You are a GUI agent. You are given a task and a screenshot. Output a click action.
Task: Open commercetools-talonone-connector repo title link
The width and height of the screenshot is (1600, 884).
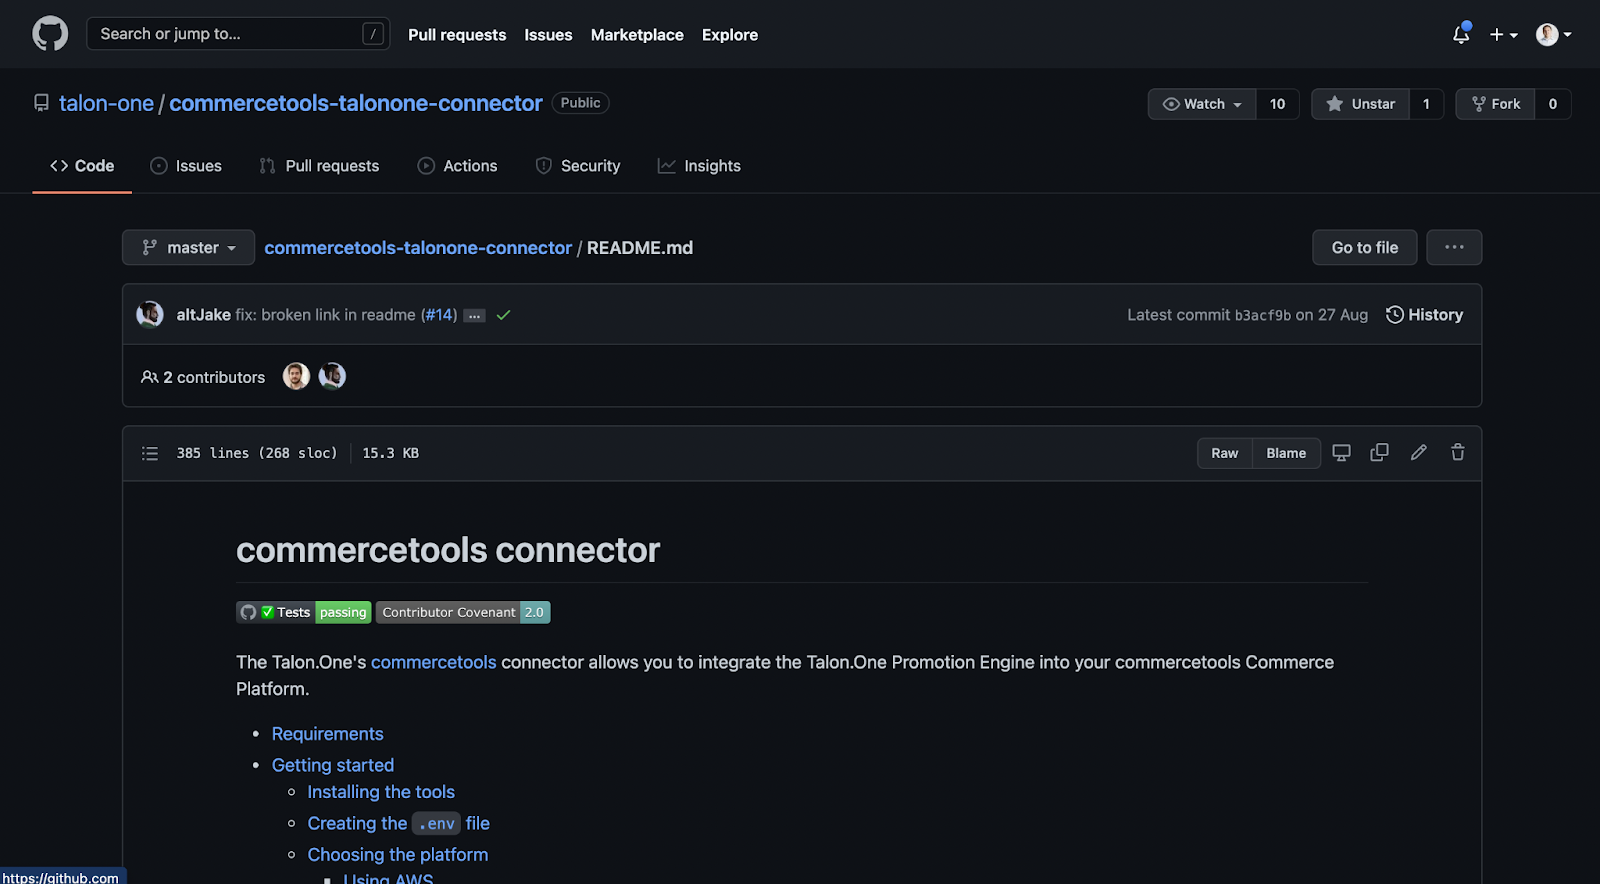[x=356, y=103]
